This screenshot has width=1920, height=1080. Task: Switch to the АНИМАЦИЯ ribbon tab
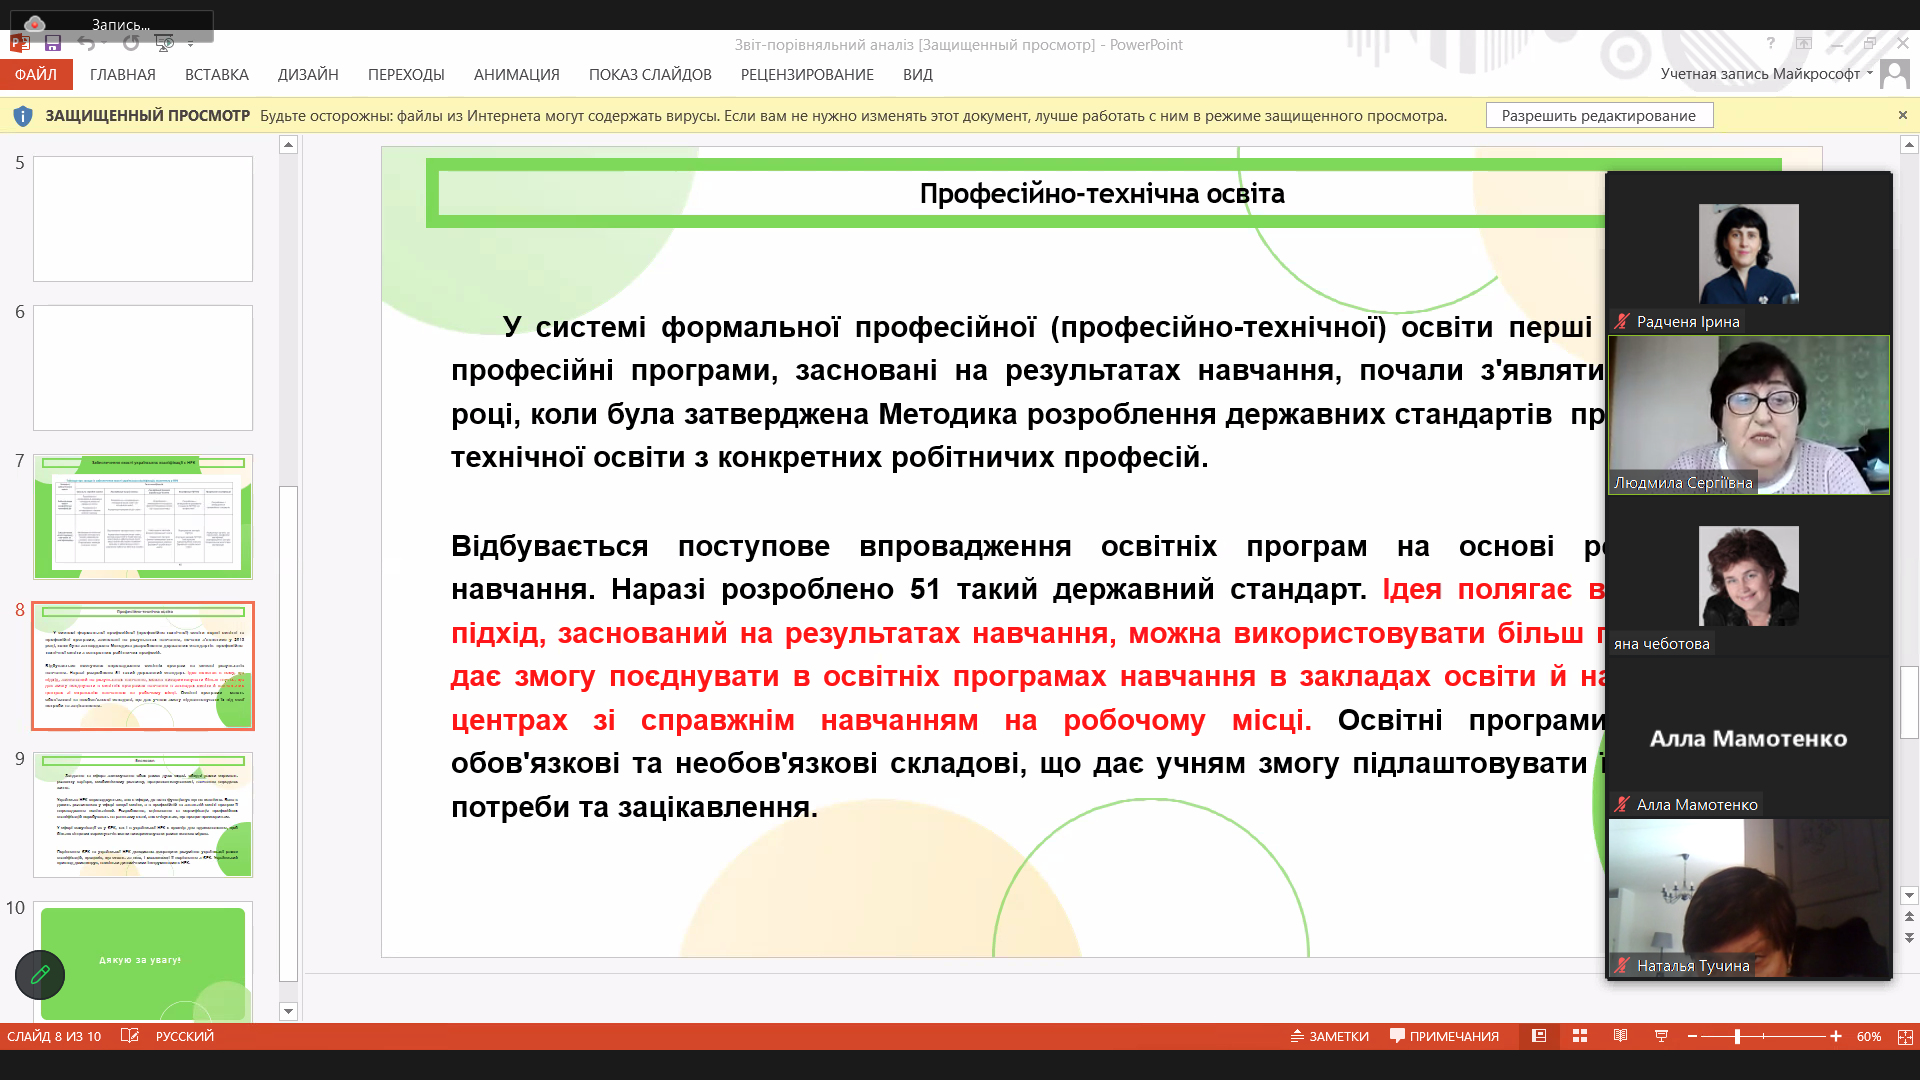point(517,75)
